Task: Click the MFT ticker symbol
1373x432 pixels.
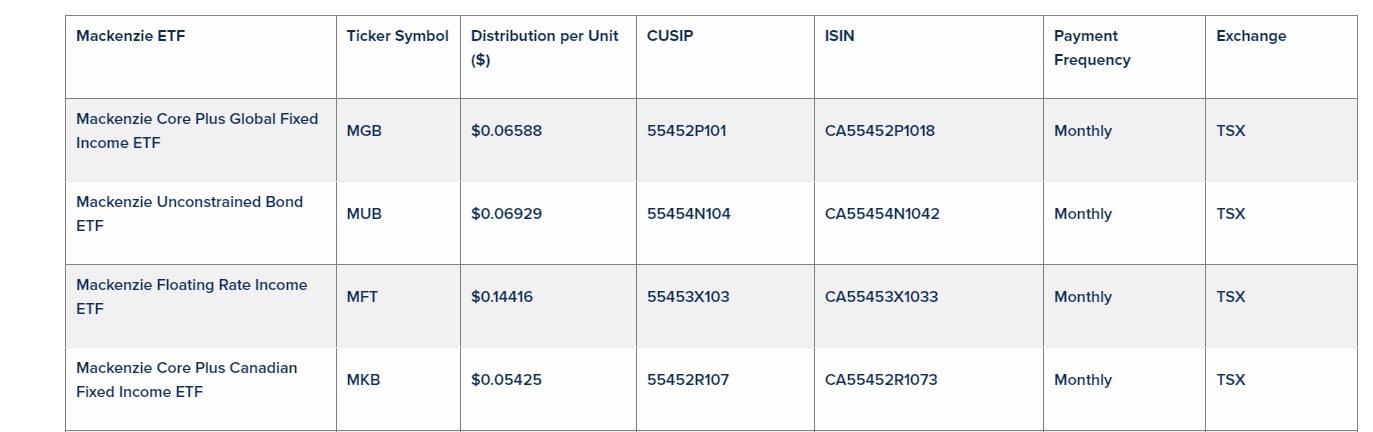Action: point(362,297)
